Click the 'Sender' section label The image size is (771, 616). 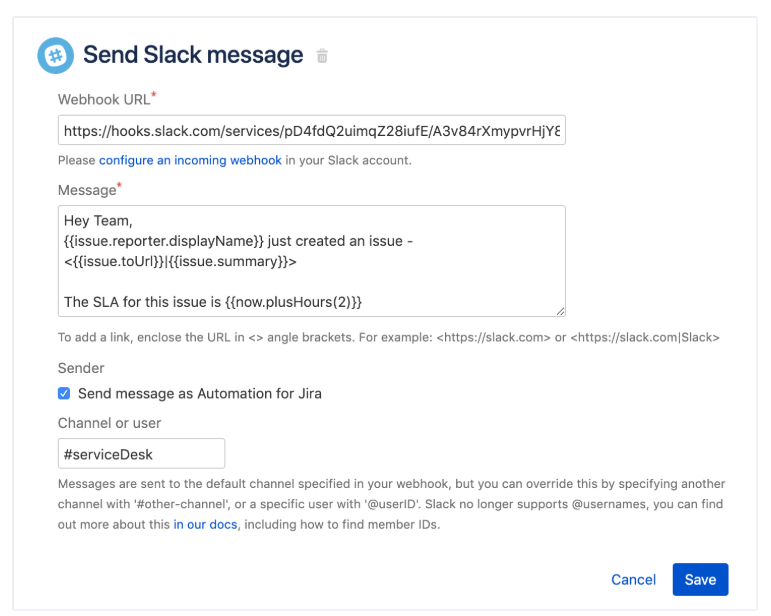81,369
